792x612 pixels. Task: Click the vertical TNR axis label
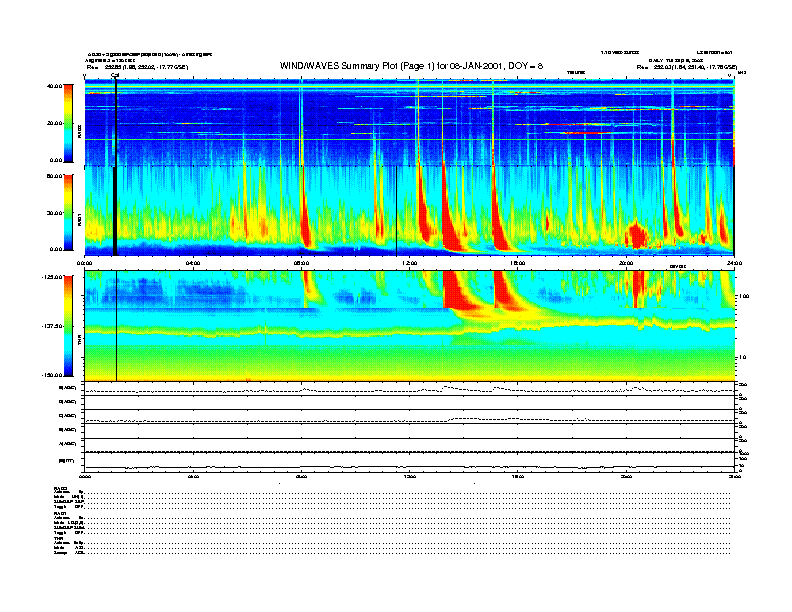(79, 342)
